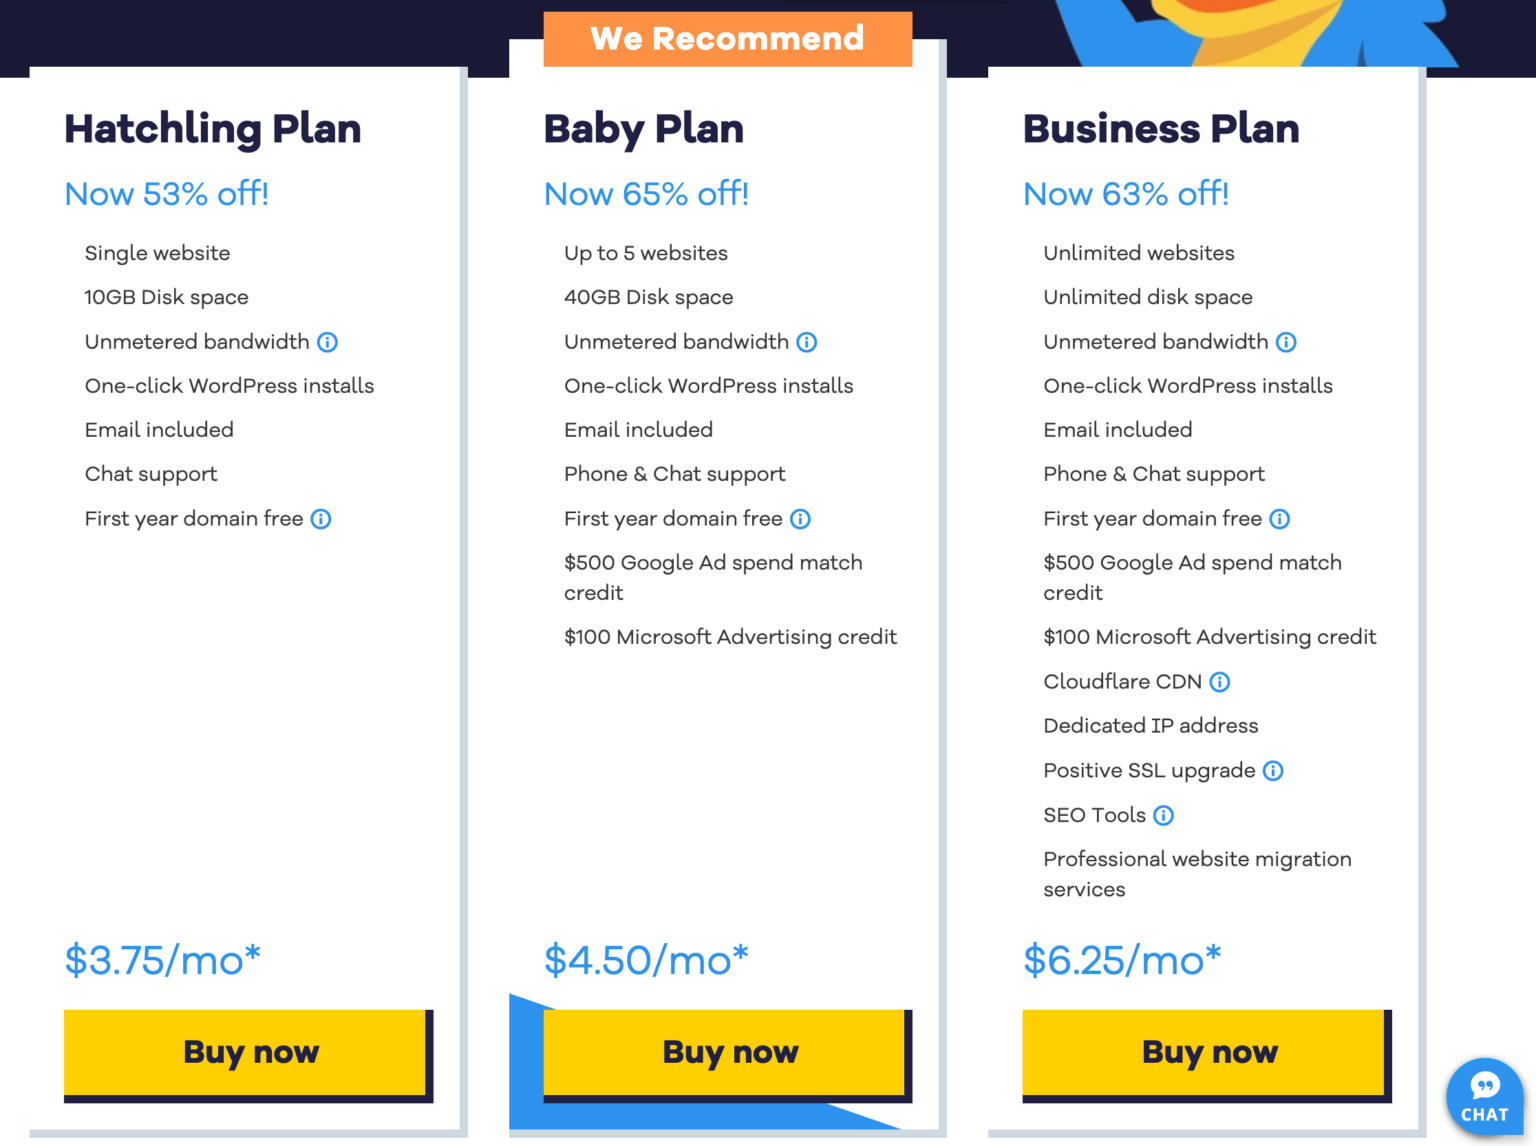Click the $3.75/mo* Hatchling price
Viewport: 1536px width, 1146px height.
point(163,960)
